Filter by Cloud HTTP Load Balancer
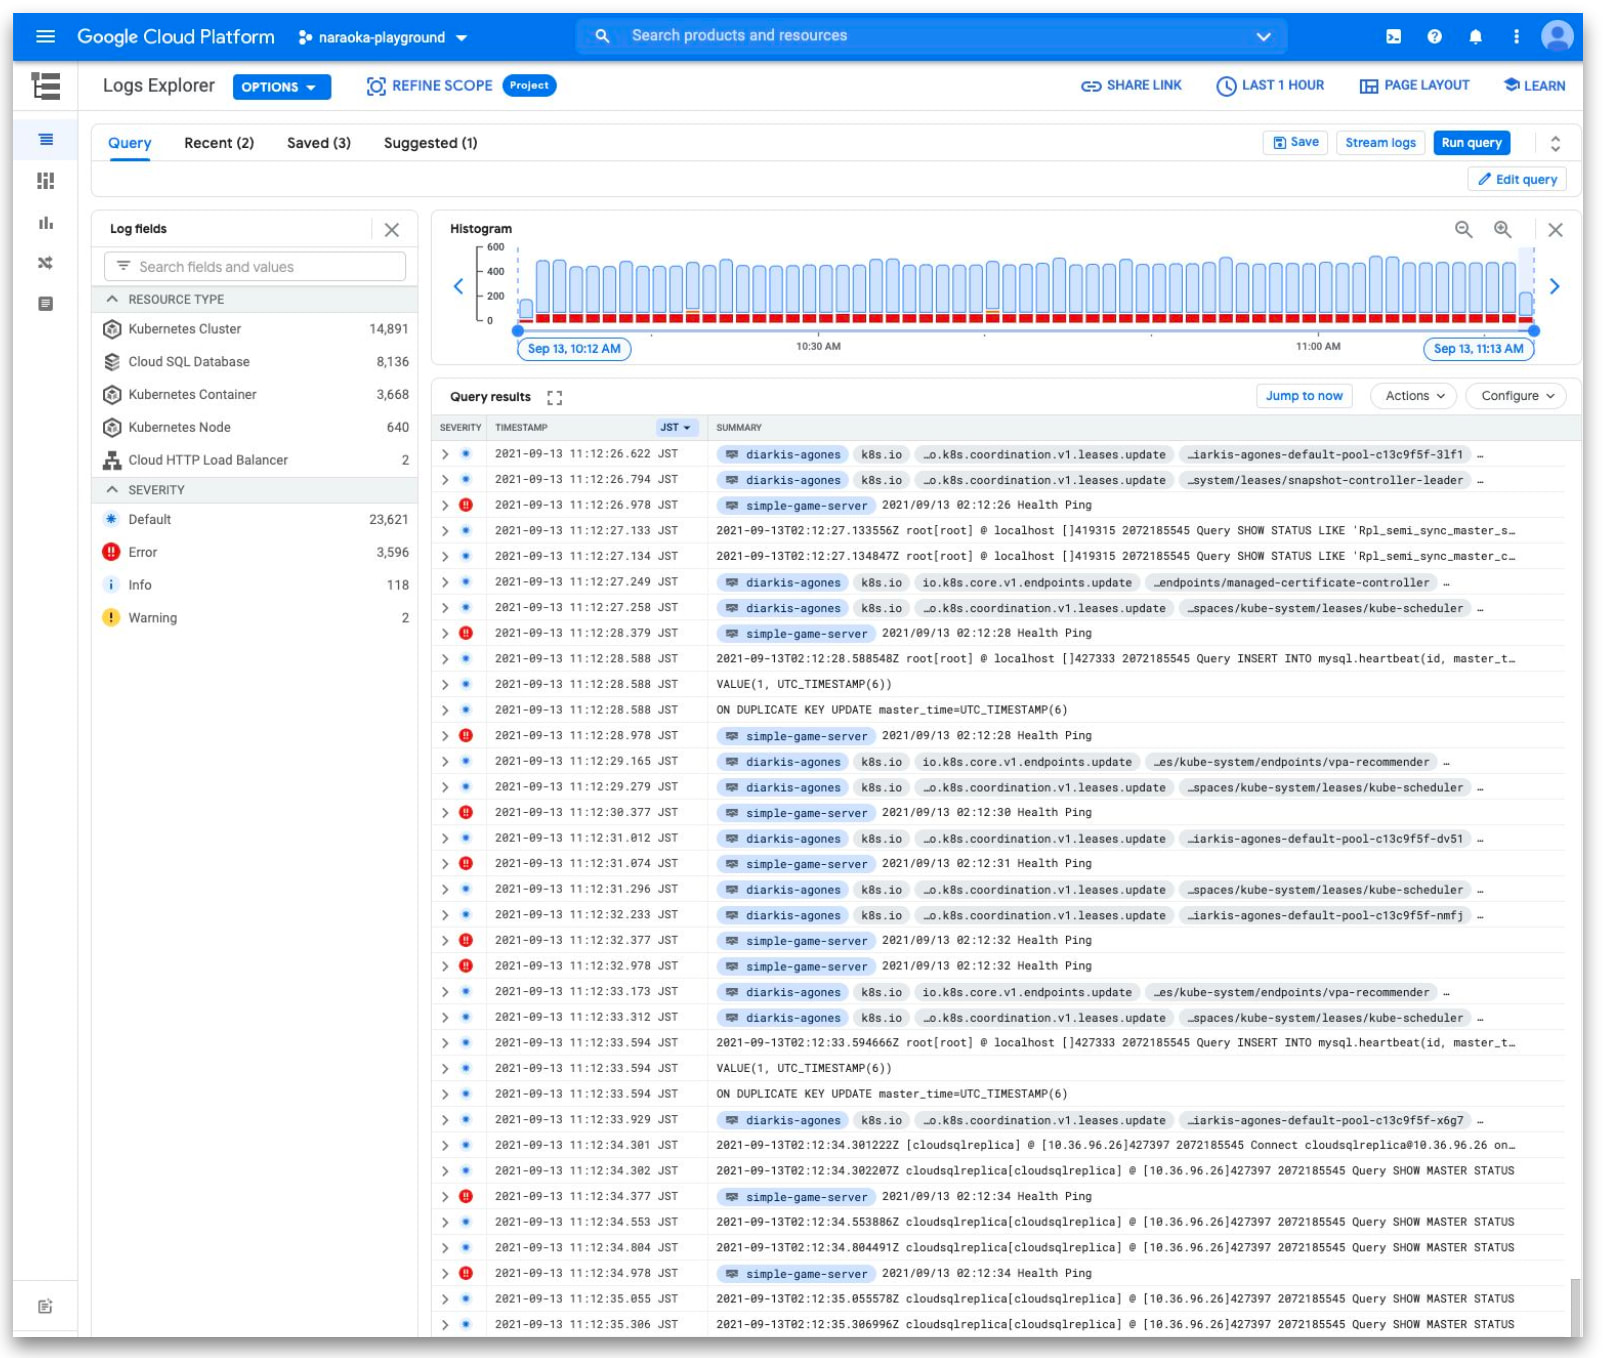Viewport: 1606px width, 1358px height. (x=254, y=460)
